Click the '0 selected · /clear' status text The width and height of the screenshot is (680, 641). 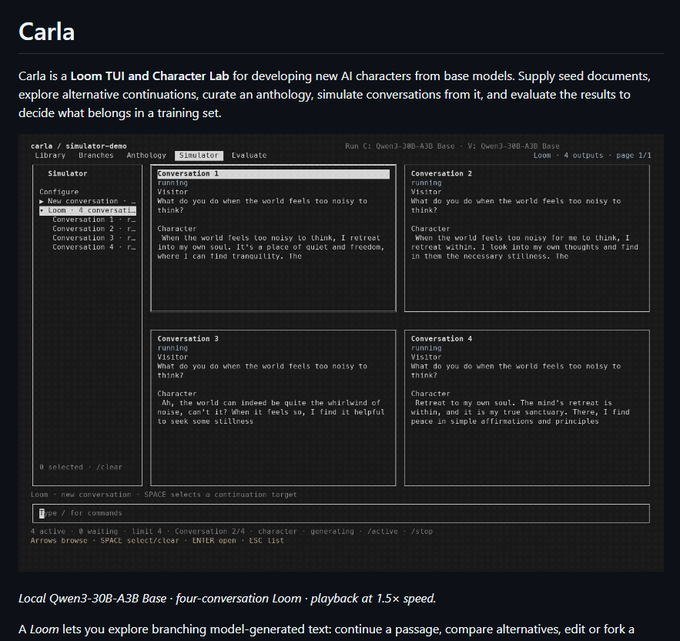tap(81, 467)
